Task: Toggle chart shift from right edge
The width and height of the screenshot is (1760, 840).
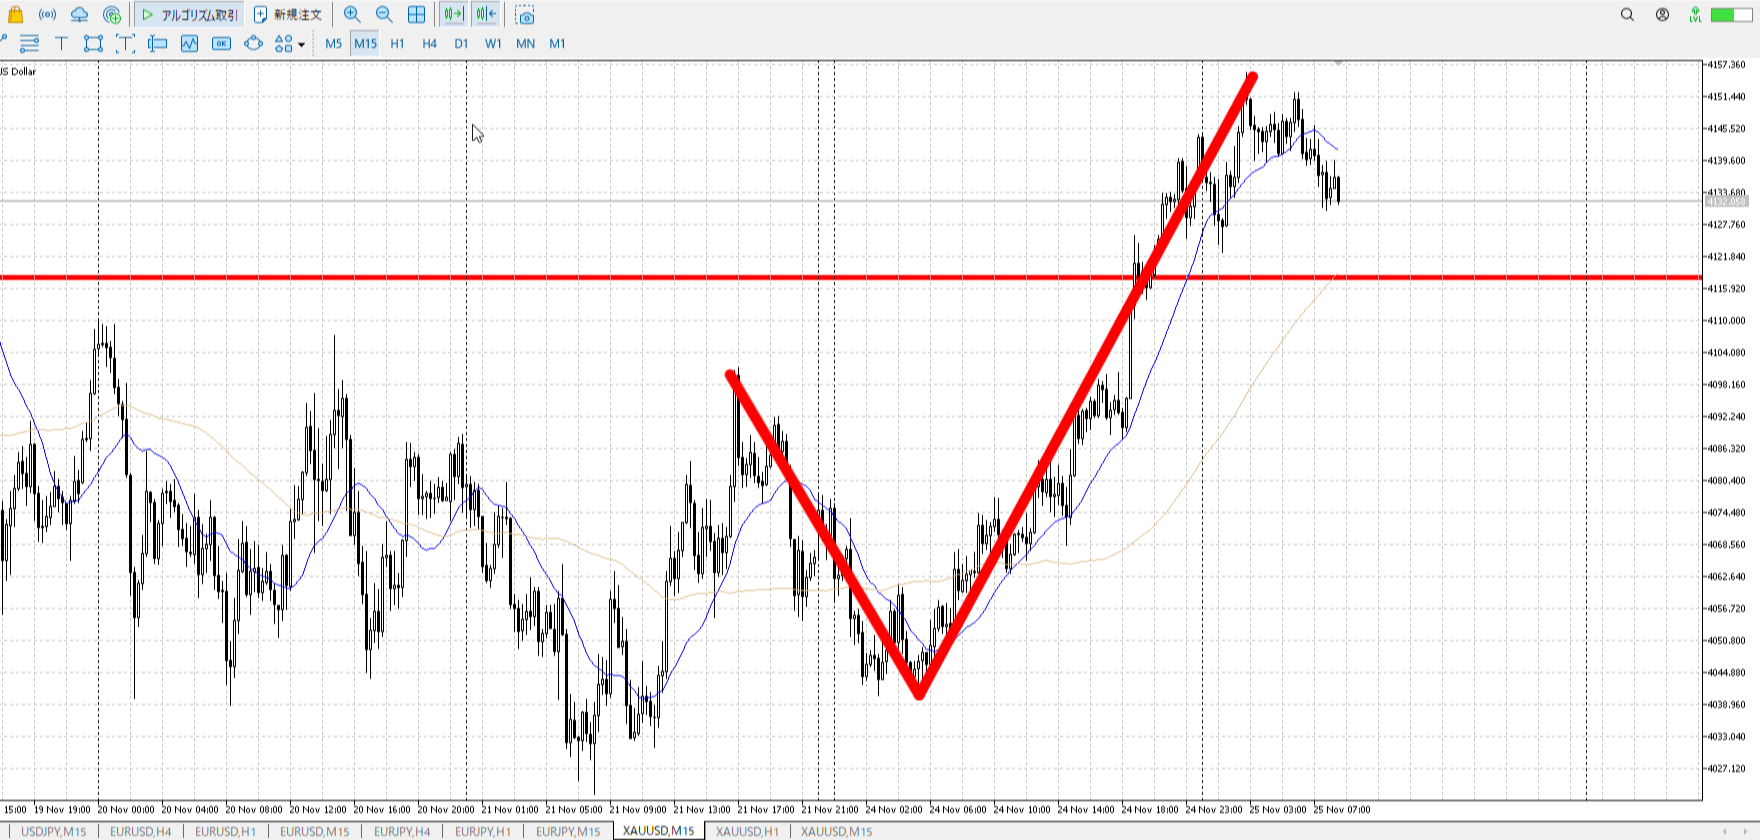Action: (486, 14)
